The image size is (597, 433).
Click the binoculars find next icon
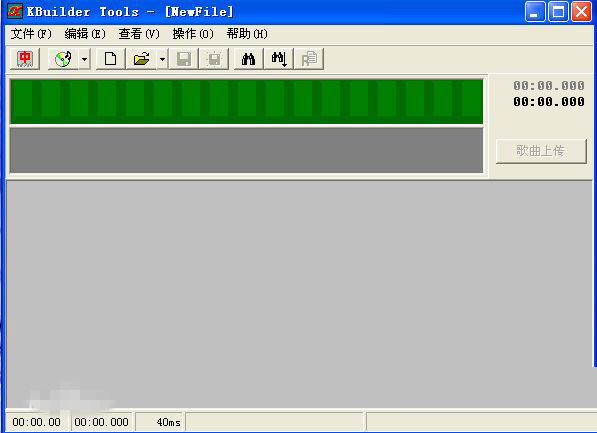(279, 59)
